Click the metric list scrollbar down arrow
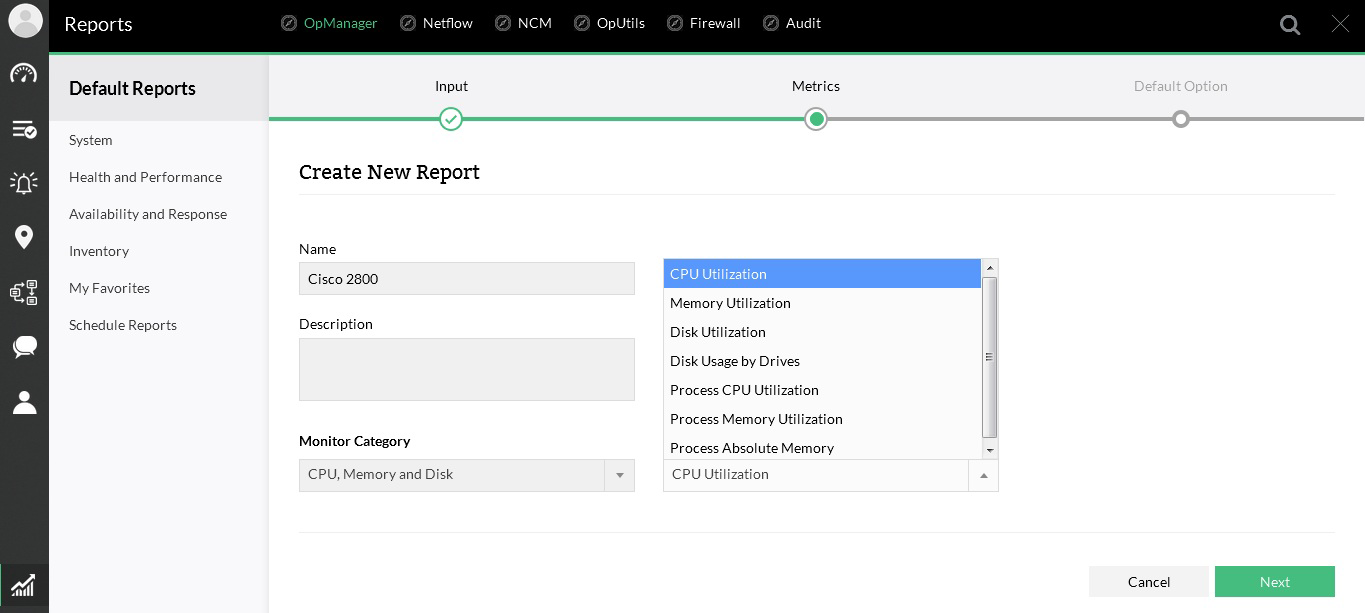 coord(990,451)
